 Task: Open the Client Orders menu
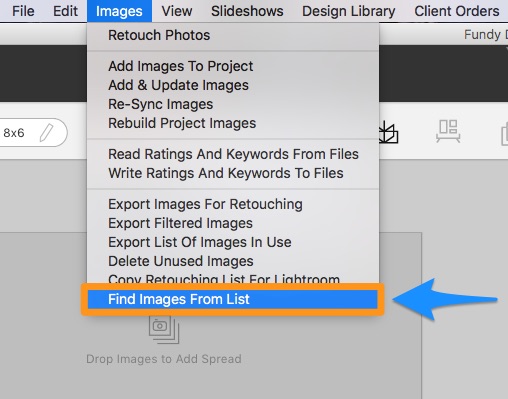pyautogui.click(x=457, y=11)
